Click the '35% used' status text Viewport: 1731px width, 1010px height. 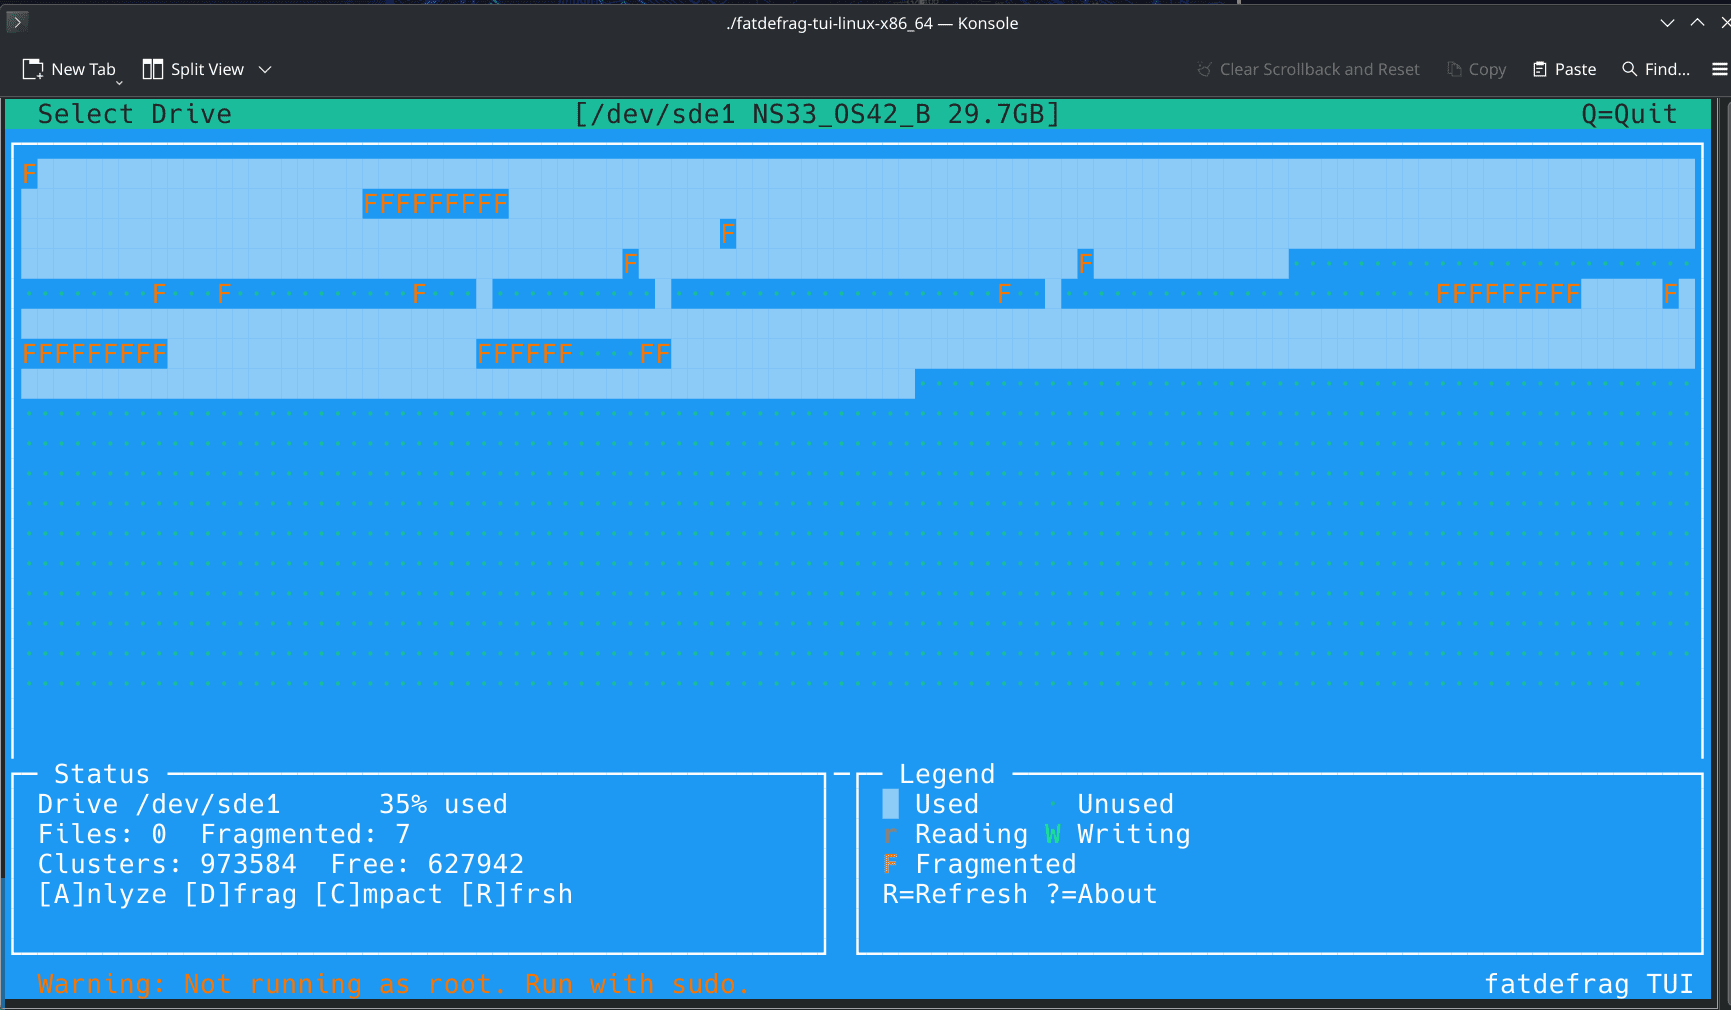(443, 804)
